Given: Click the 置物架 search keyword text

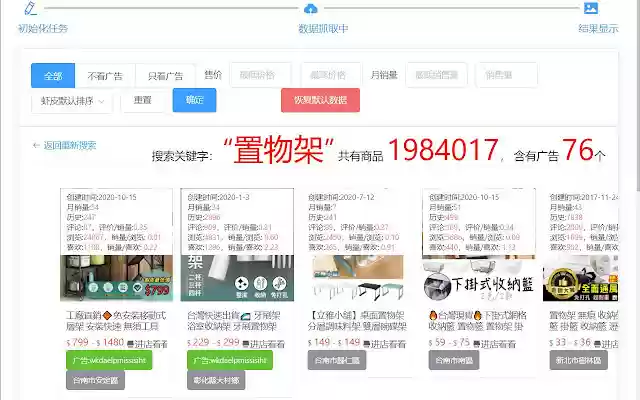Looking at the screenshot, I should (279, 150).
